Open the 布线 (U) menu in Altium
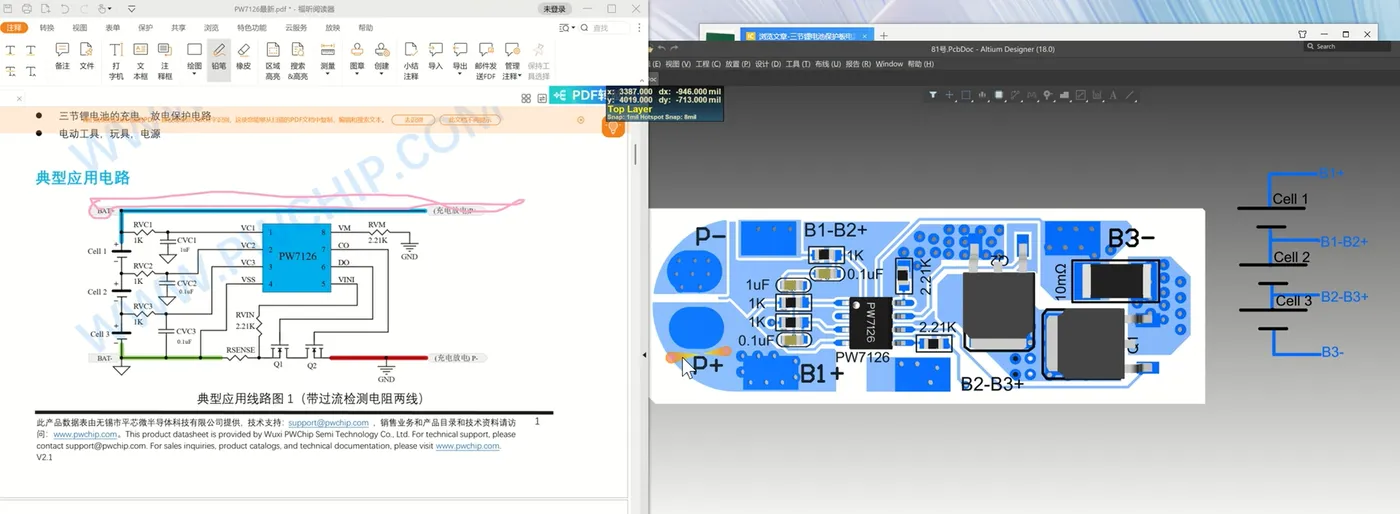Screen dimensions: 1400x514 point(827,64)
